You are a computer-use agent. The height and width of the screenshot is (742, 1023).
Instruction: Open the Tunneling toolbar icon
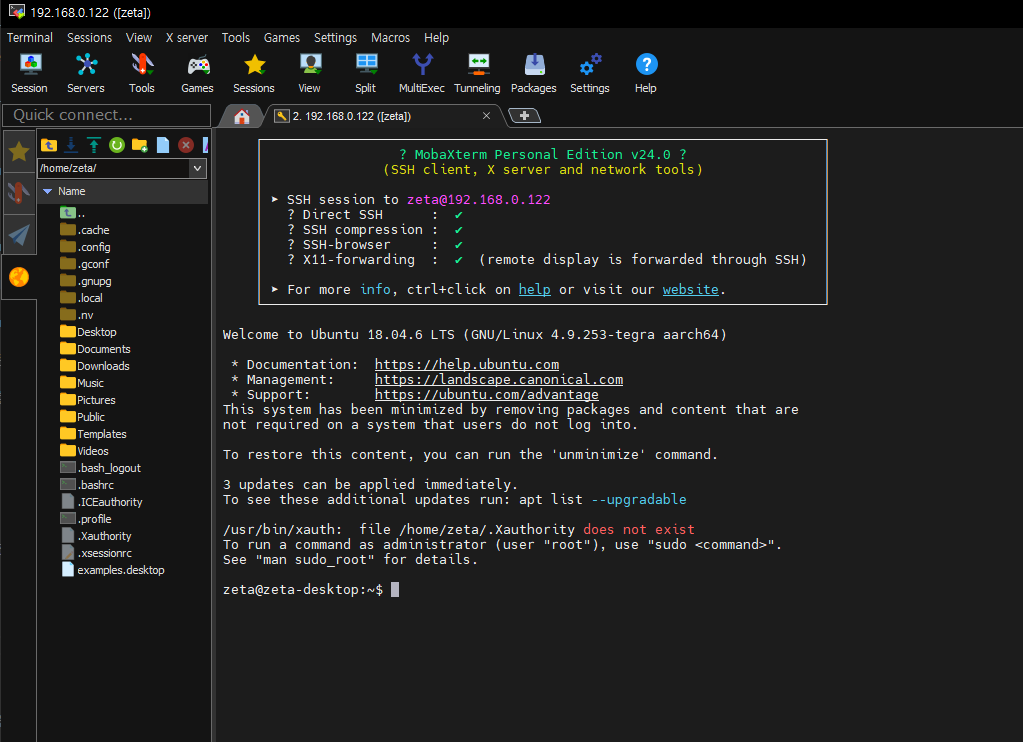(x=478, y=73)
